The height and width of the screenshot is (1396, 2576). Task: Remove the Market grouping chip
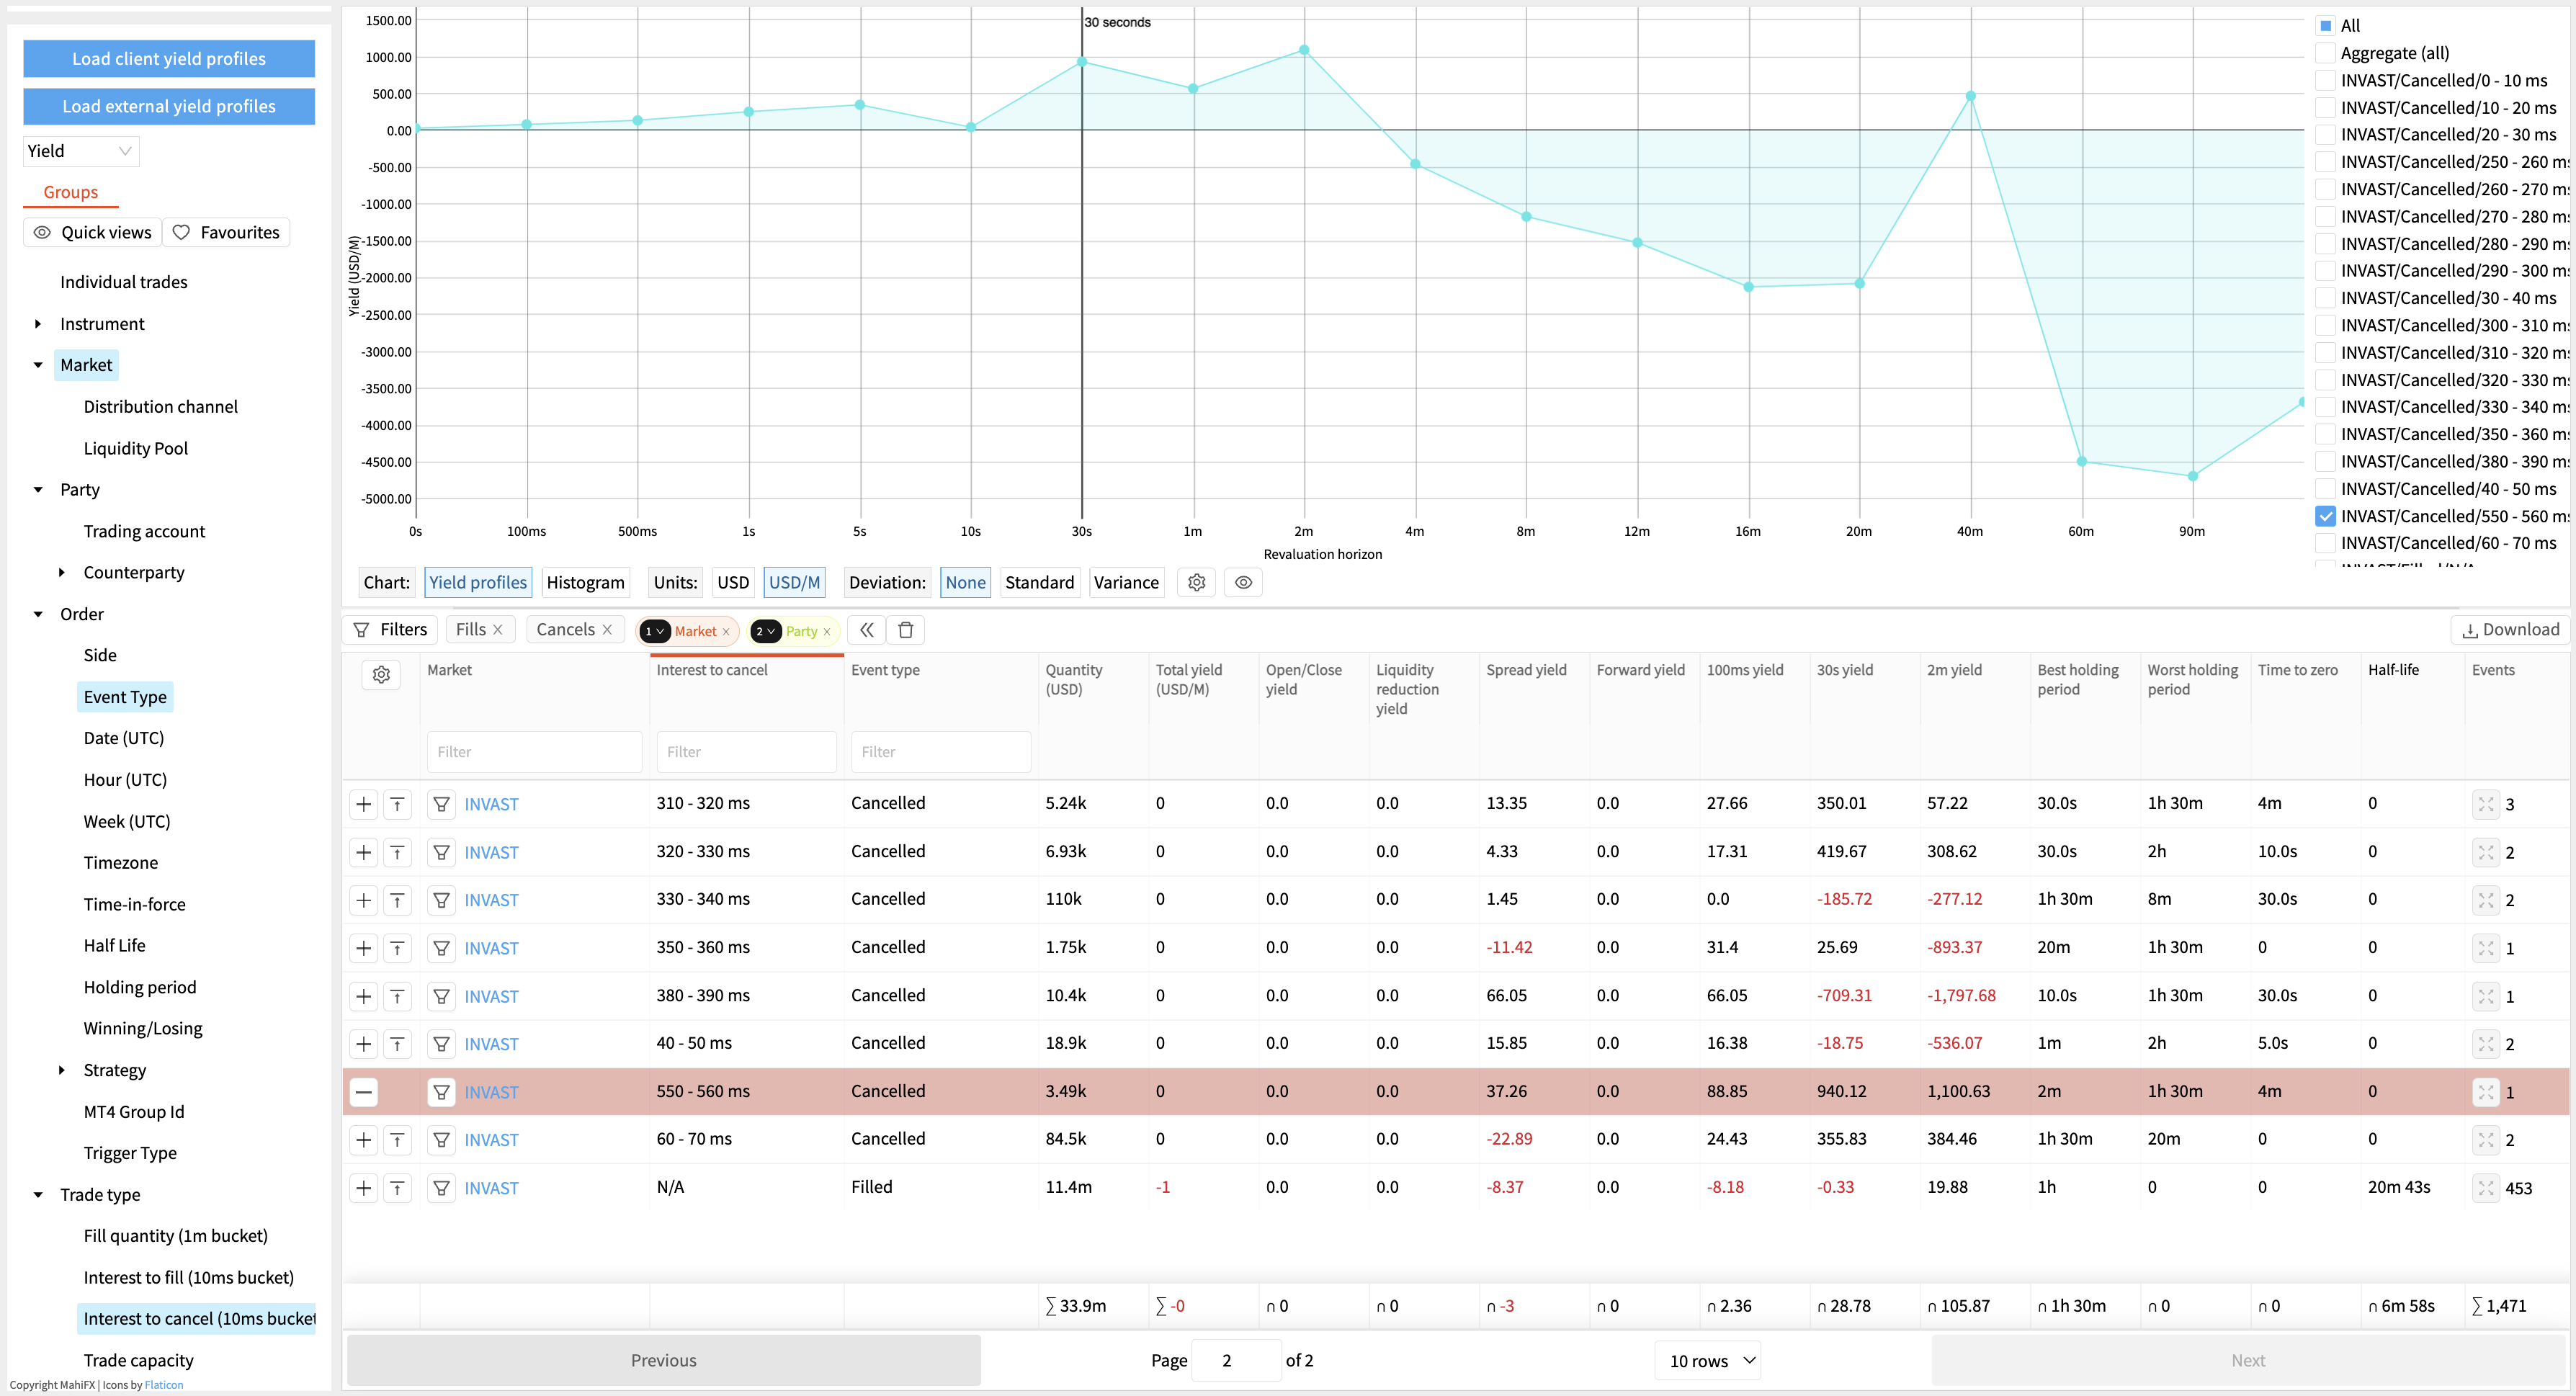726,632
